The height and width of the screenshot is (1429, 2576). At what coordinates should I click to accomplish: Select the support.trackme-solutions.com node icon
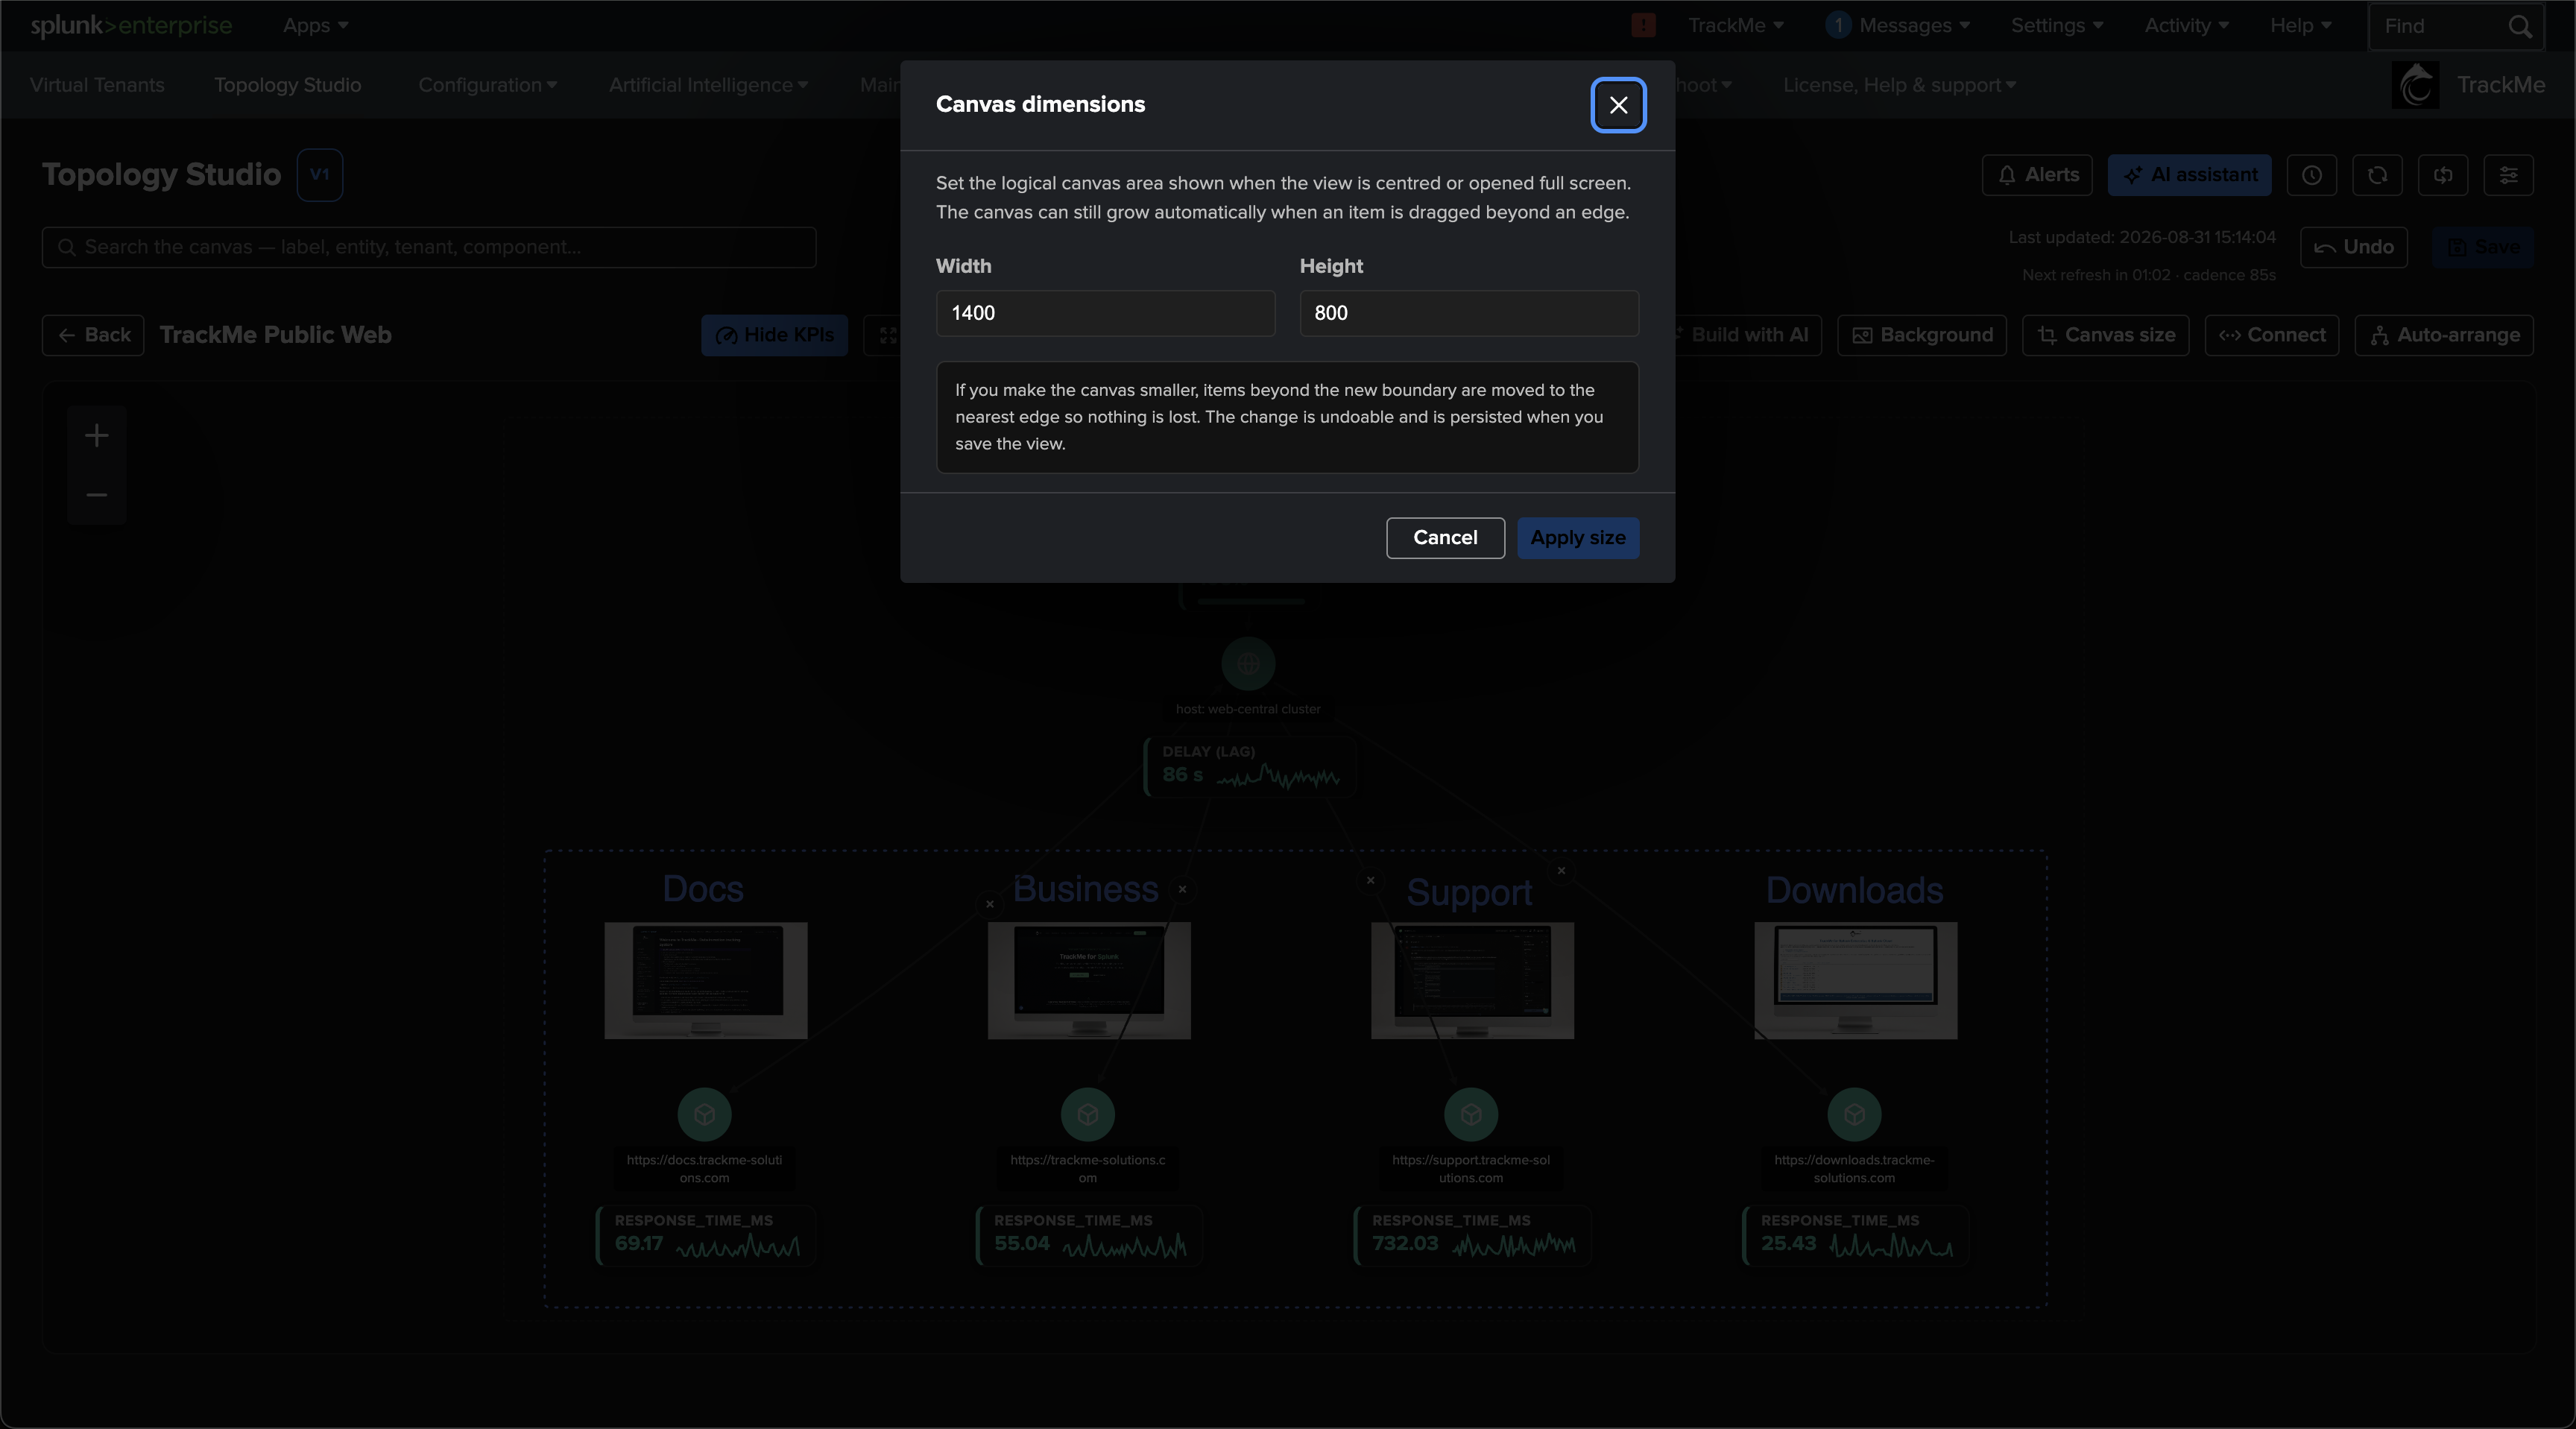pos(1471,1114)
